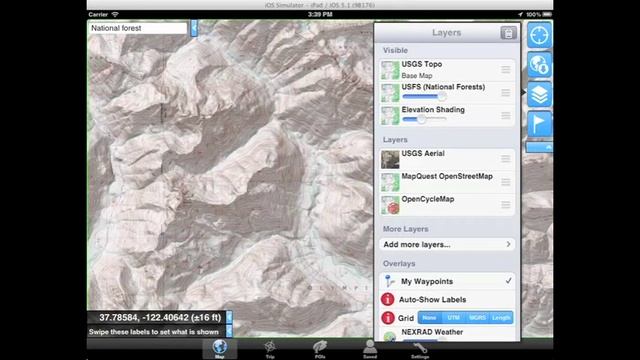Tap the reorder handle for Elevation Shading
Image resolution: width=640 pixels, height=360 pixels.
pos(506,116)
